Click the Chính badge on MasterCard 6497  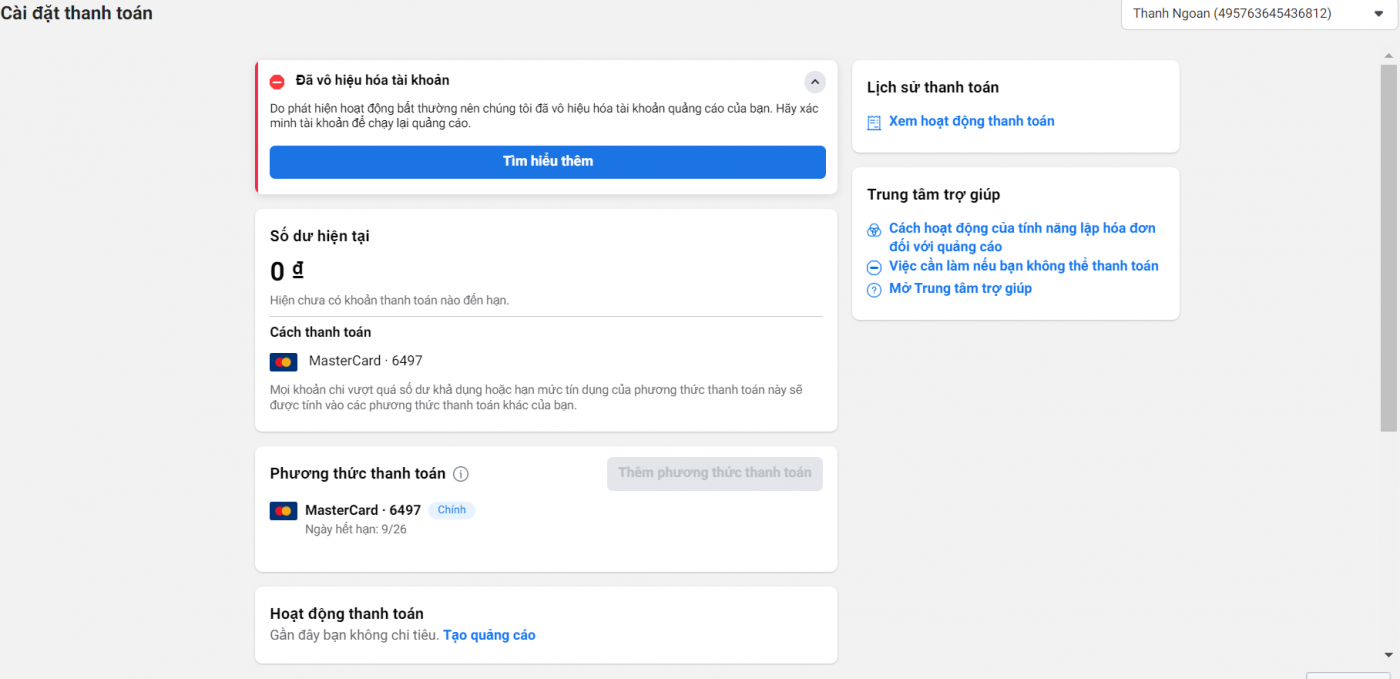452,510
